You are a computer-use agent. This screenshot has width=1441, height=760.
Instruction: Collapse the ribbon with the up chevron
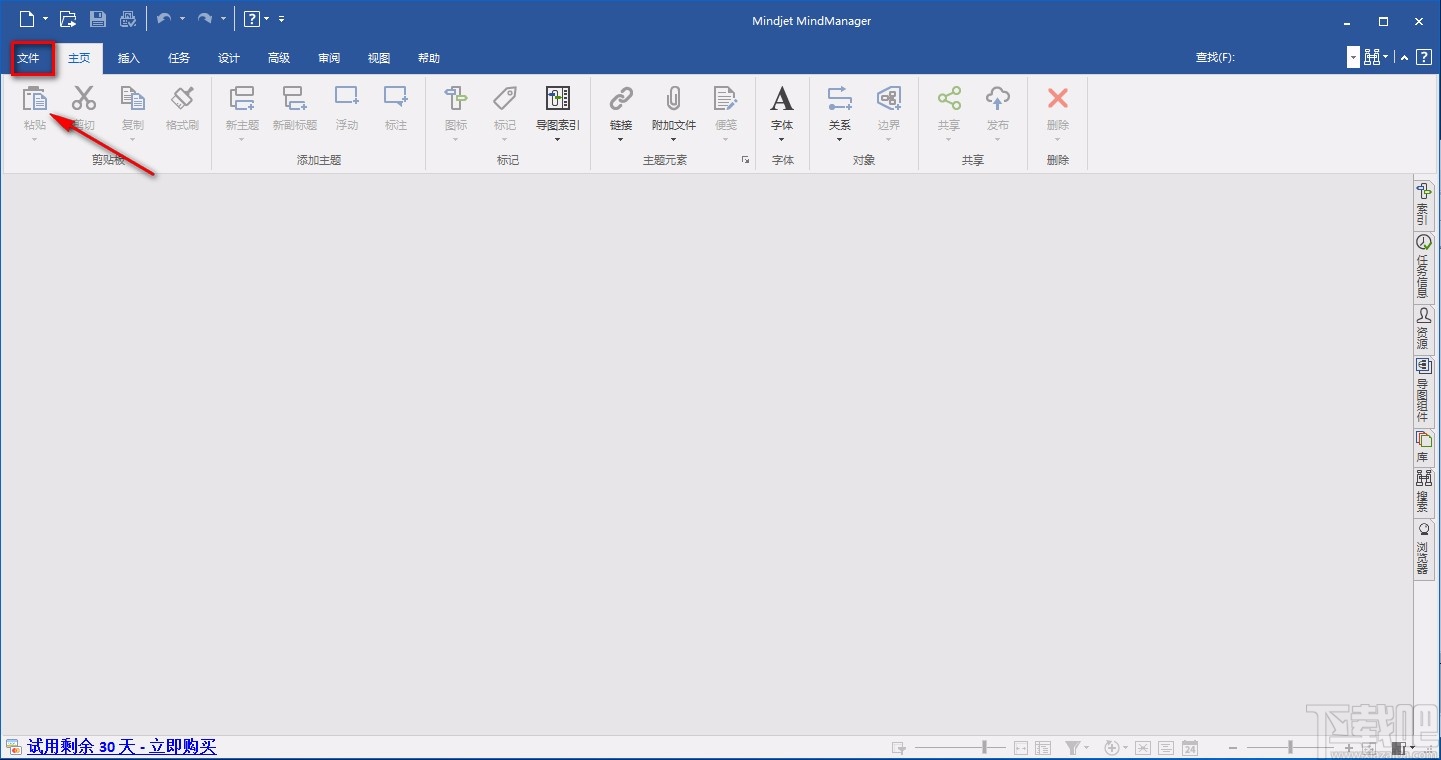1404,58
